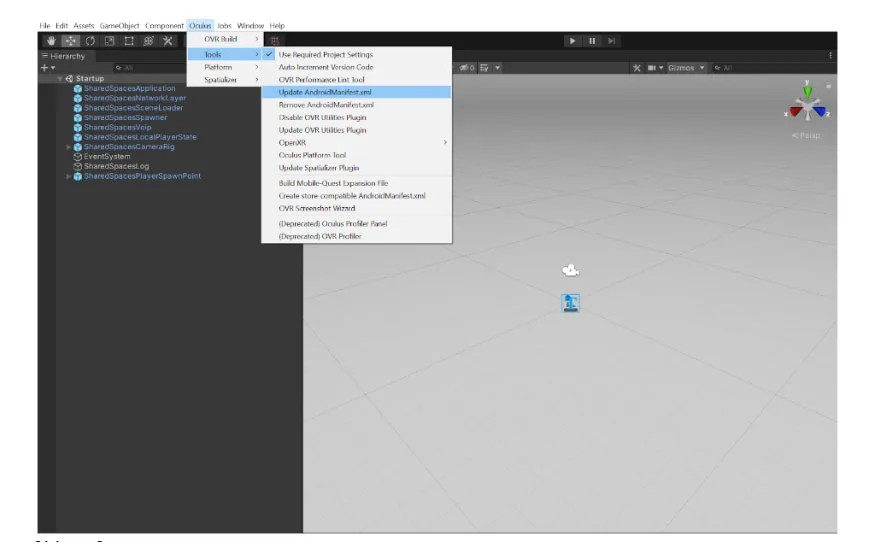Open the Window menu
Viewport: 871px width, 551px height.
250,26
